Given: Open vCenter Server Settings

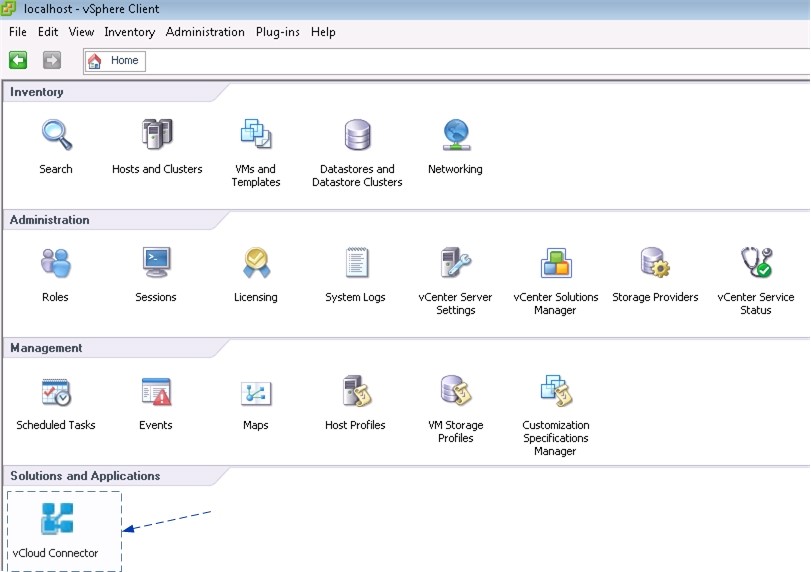Looking at the screenshot, I should (x=456, y=263).
